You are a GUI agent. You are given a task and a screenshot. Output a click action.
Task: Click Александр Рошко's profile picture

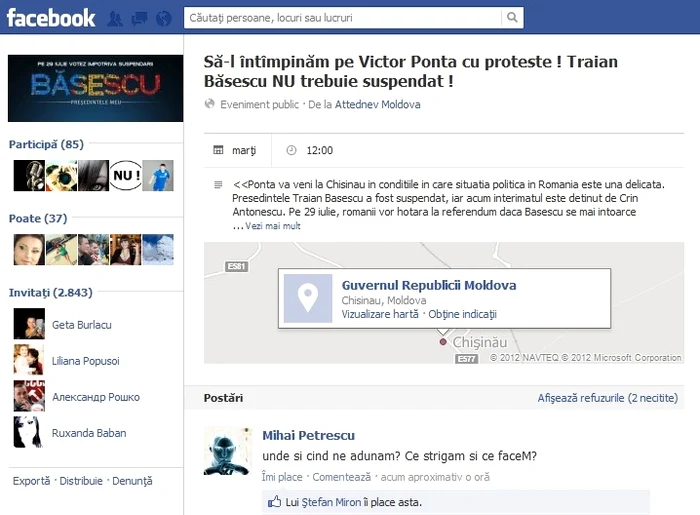click(x=29, y=396)
